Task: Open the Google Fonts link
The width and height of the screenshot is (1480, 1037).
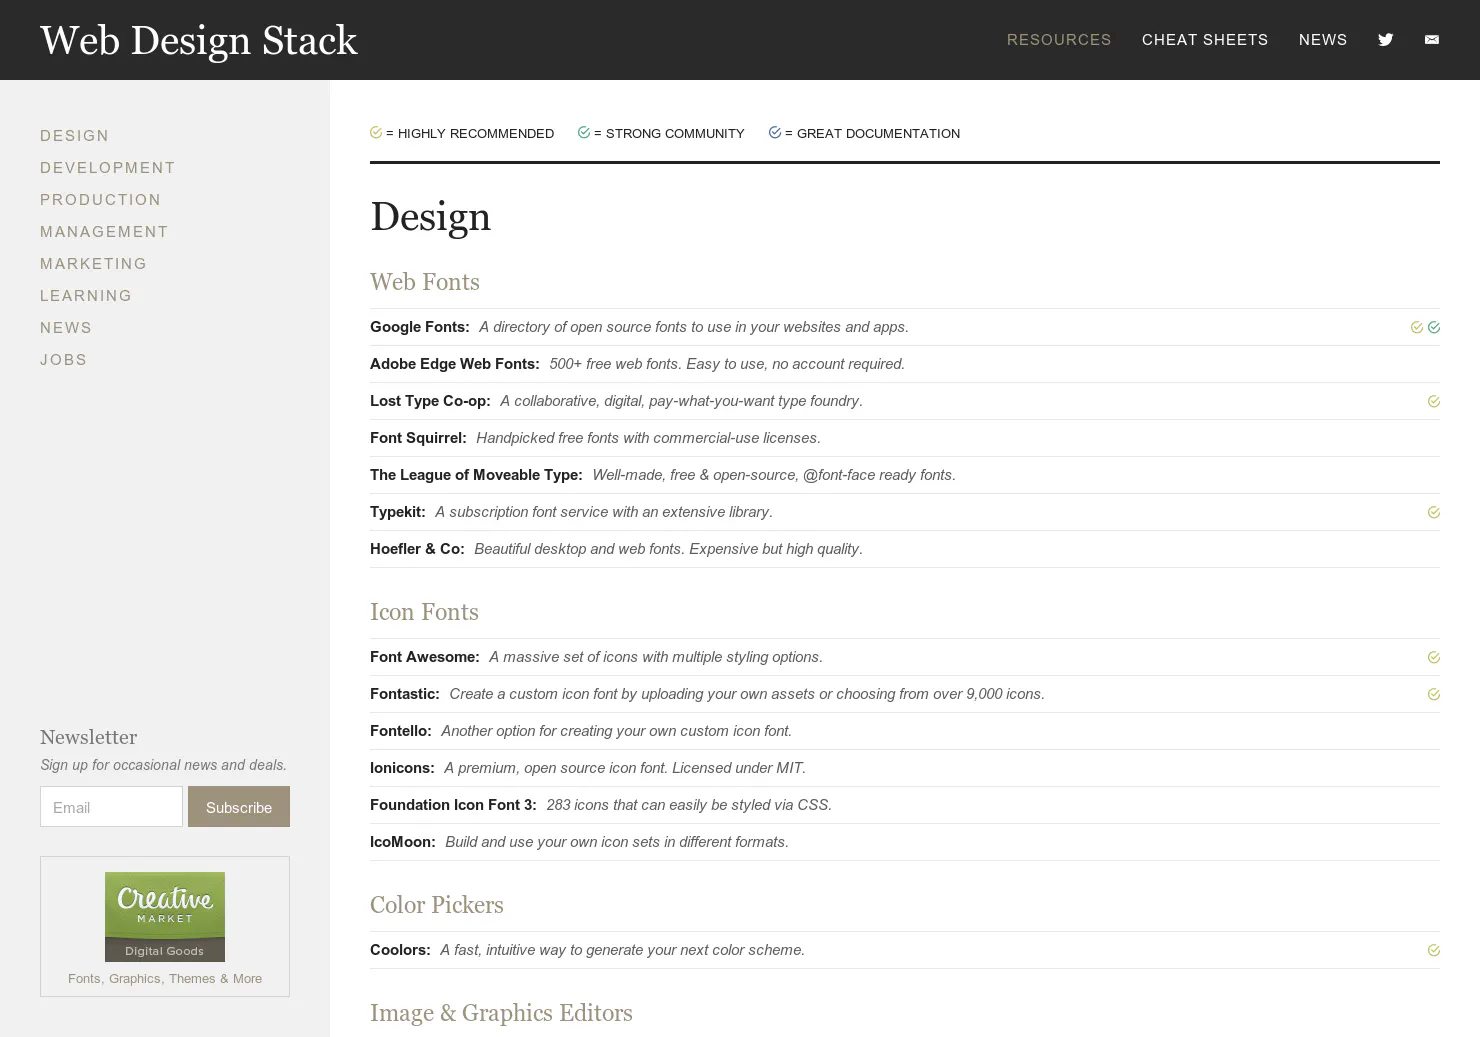Action: point(420,327)
